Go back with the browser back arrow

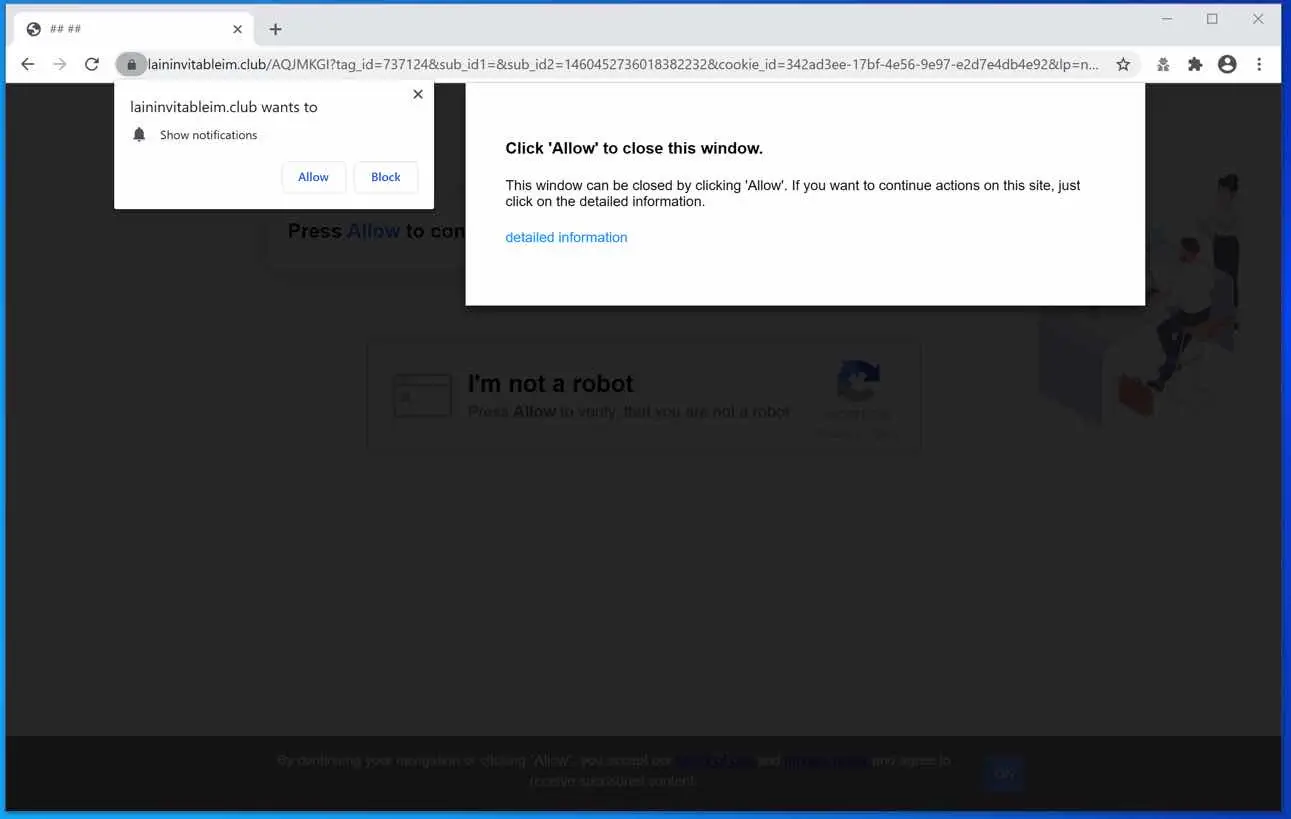point(27,64)
